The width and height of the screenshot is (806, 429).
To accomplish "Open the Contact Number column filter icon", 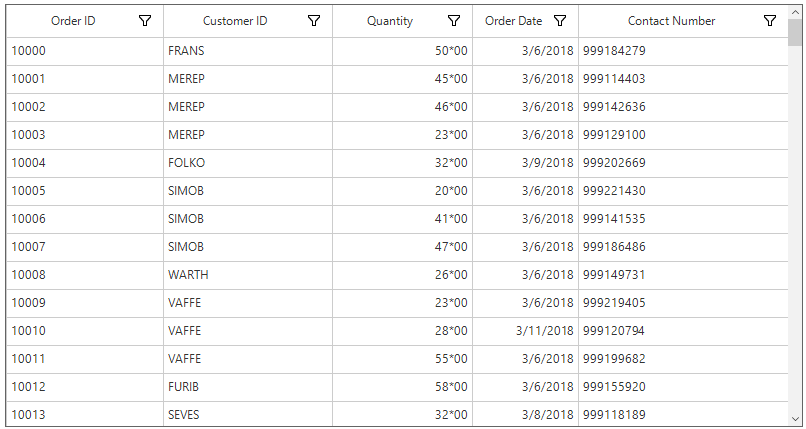I will pos(770,21).
